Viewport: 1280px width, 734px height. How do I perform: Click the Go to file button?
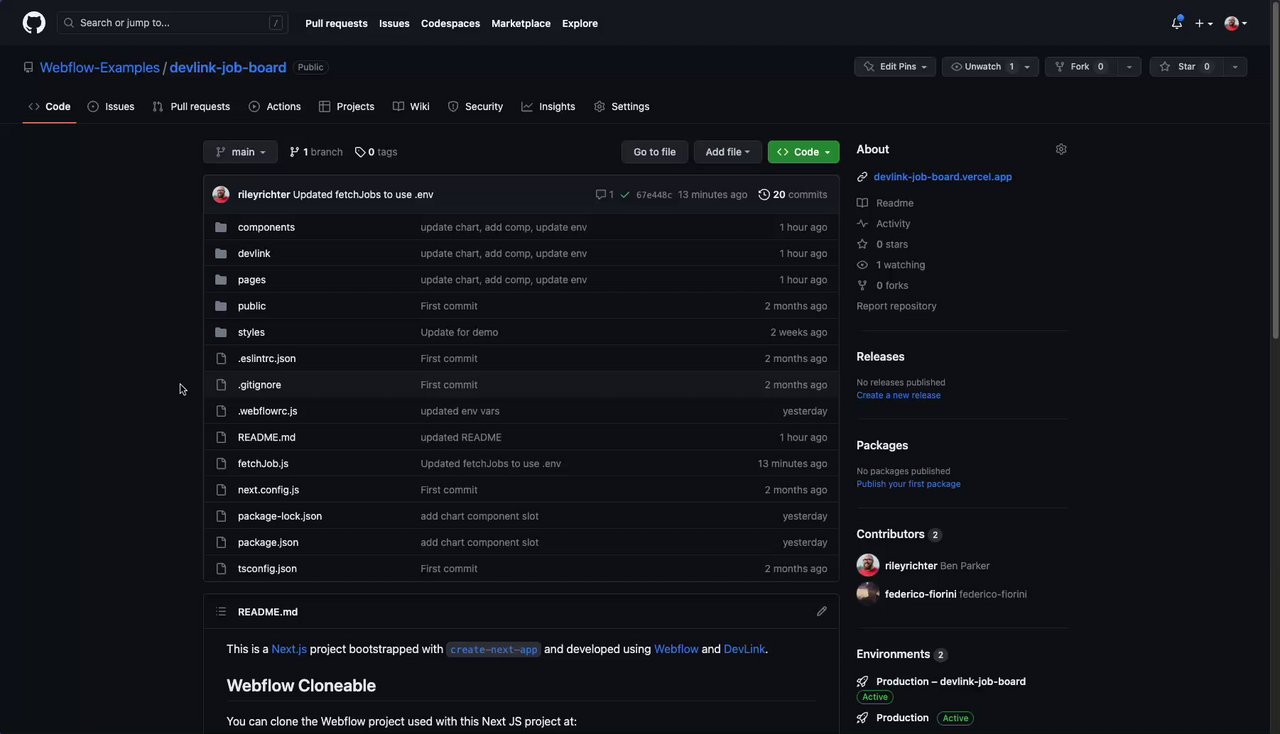655,152
